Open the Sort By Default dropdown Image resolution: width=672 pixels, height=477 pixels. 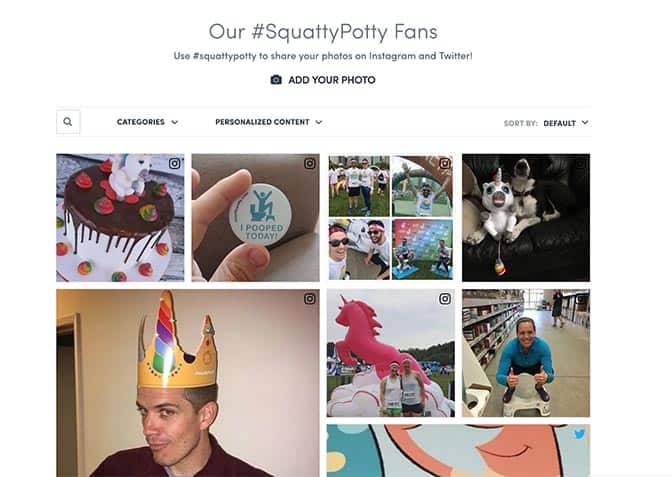[565, 123]
